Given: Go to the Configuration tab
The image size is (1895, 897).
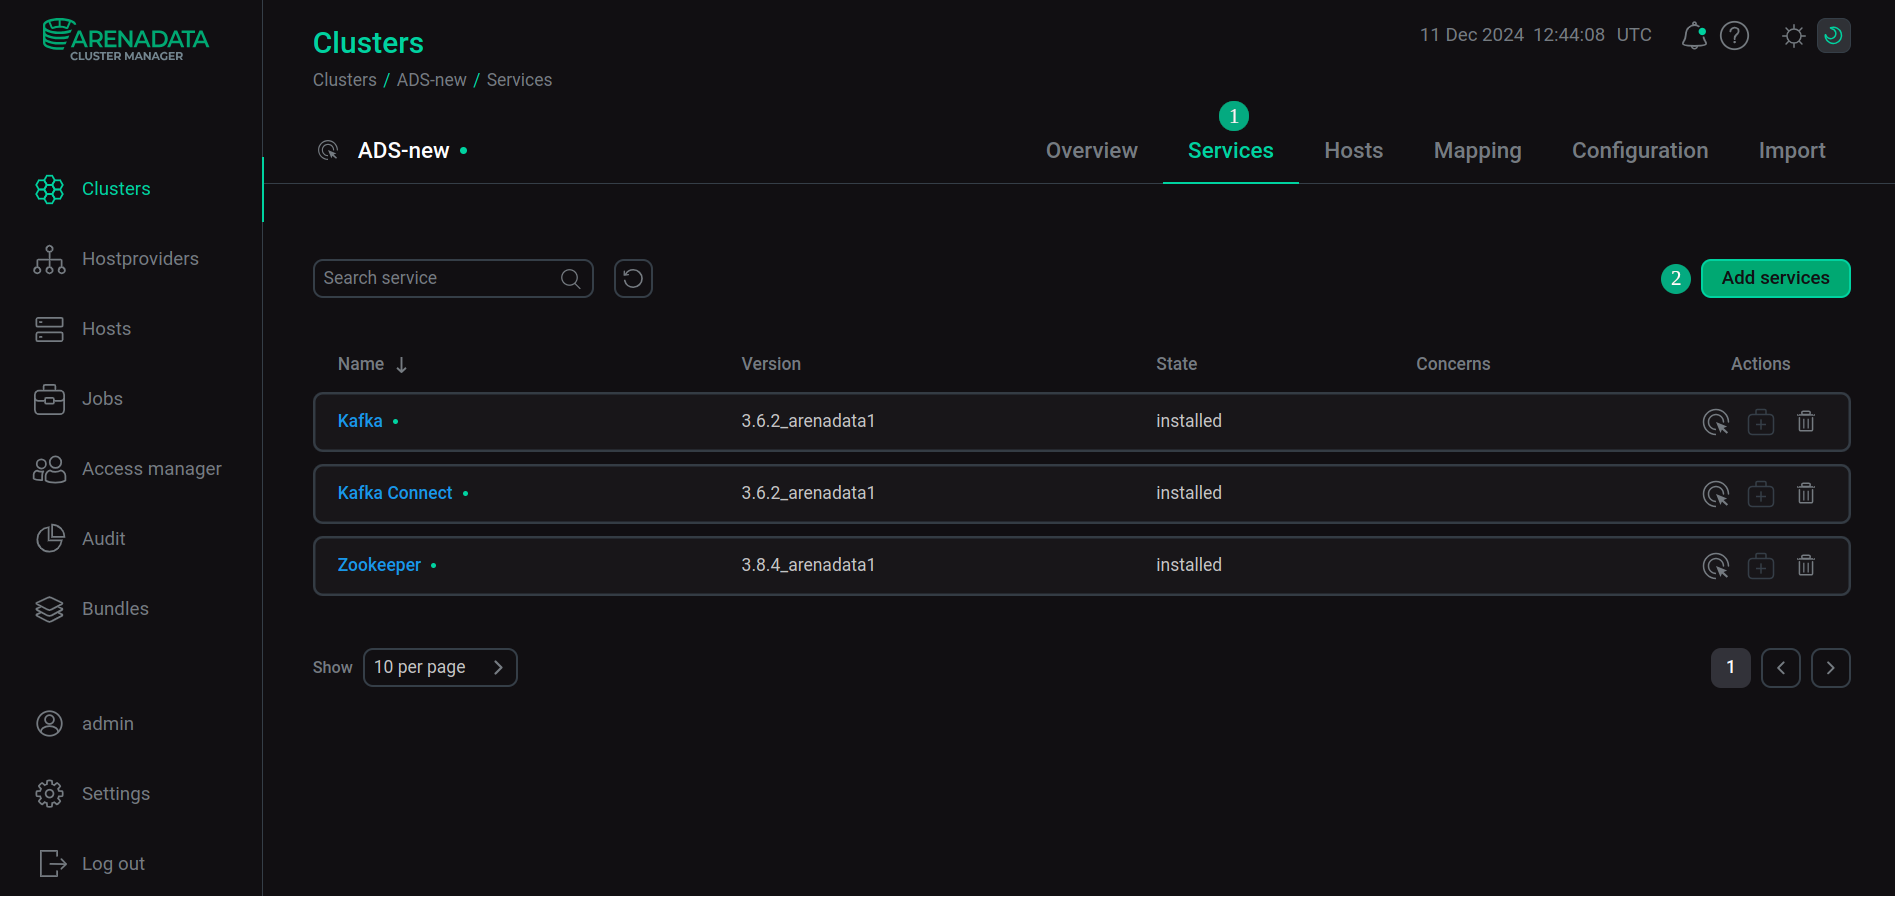Looking at the screenshot, I should point(1640,151).
